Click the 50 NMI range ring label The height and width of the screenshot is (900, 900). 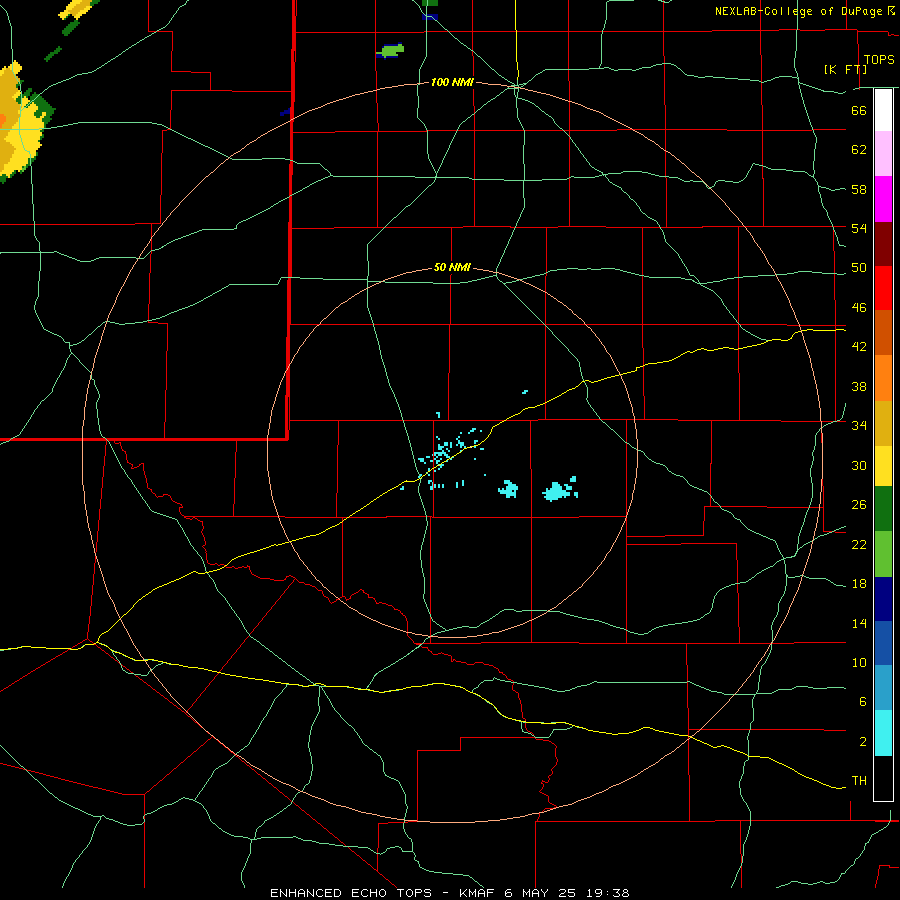(452, 267)
